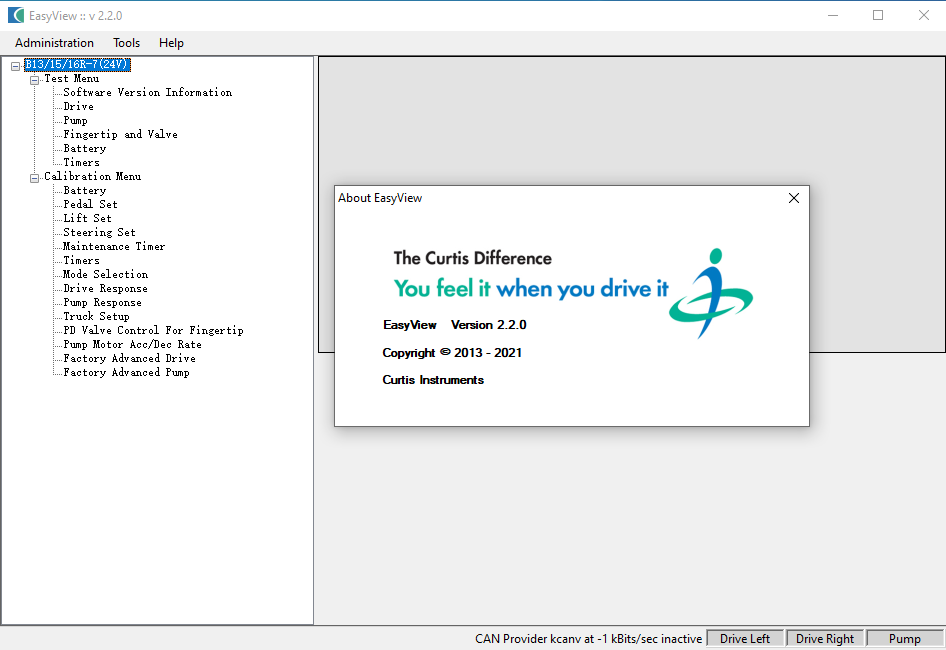Viewport: 946px width, 650px height.
Task: Open Factory Advanced Drive item
Action: point(129,358)
